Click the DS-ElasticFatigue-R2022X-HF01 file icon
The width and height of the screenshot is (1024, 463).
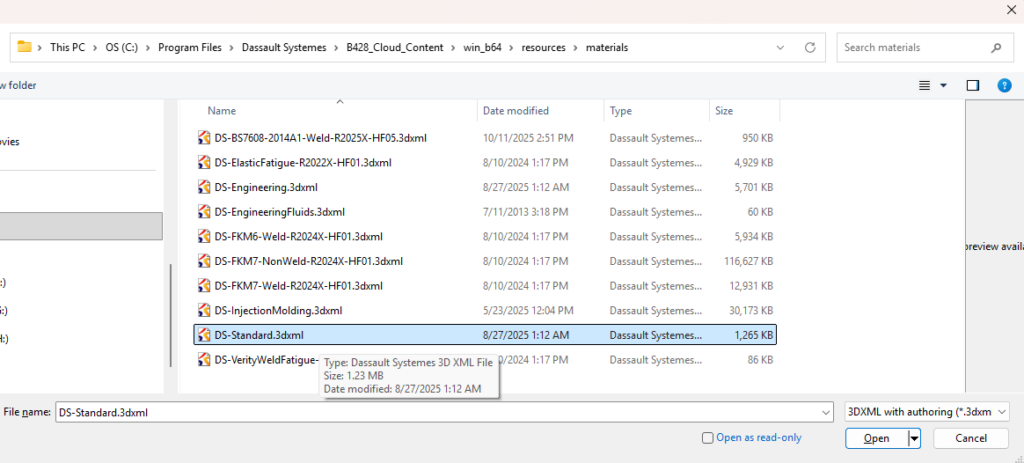point(204,163)
